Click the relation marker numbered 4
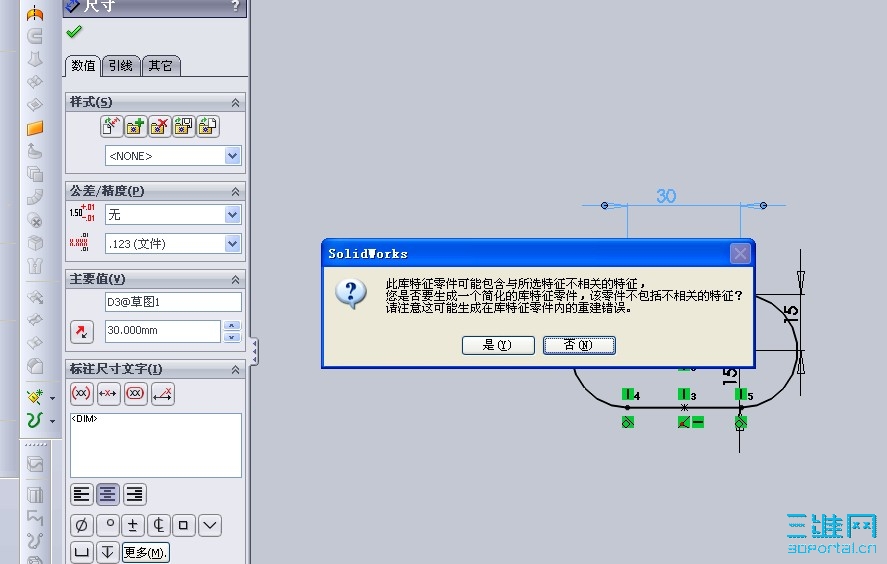887x564 pixels. (630, 394)
